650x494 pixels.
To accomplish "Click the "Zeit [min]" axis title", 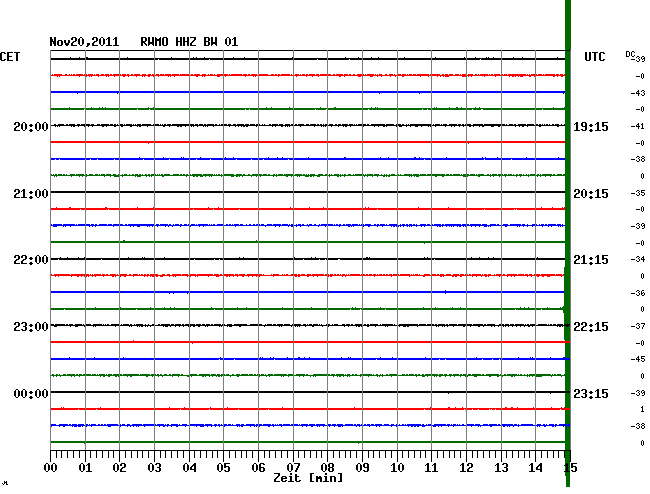I will tap(308, 478).
